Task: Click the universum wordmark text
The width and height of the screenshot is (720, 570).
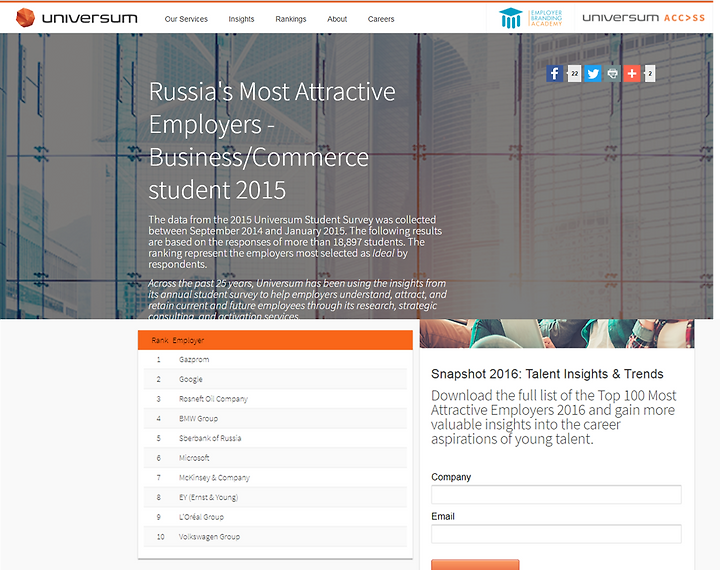Action: coord(90,18)
